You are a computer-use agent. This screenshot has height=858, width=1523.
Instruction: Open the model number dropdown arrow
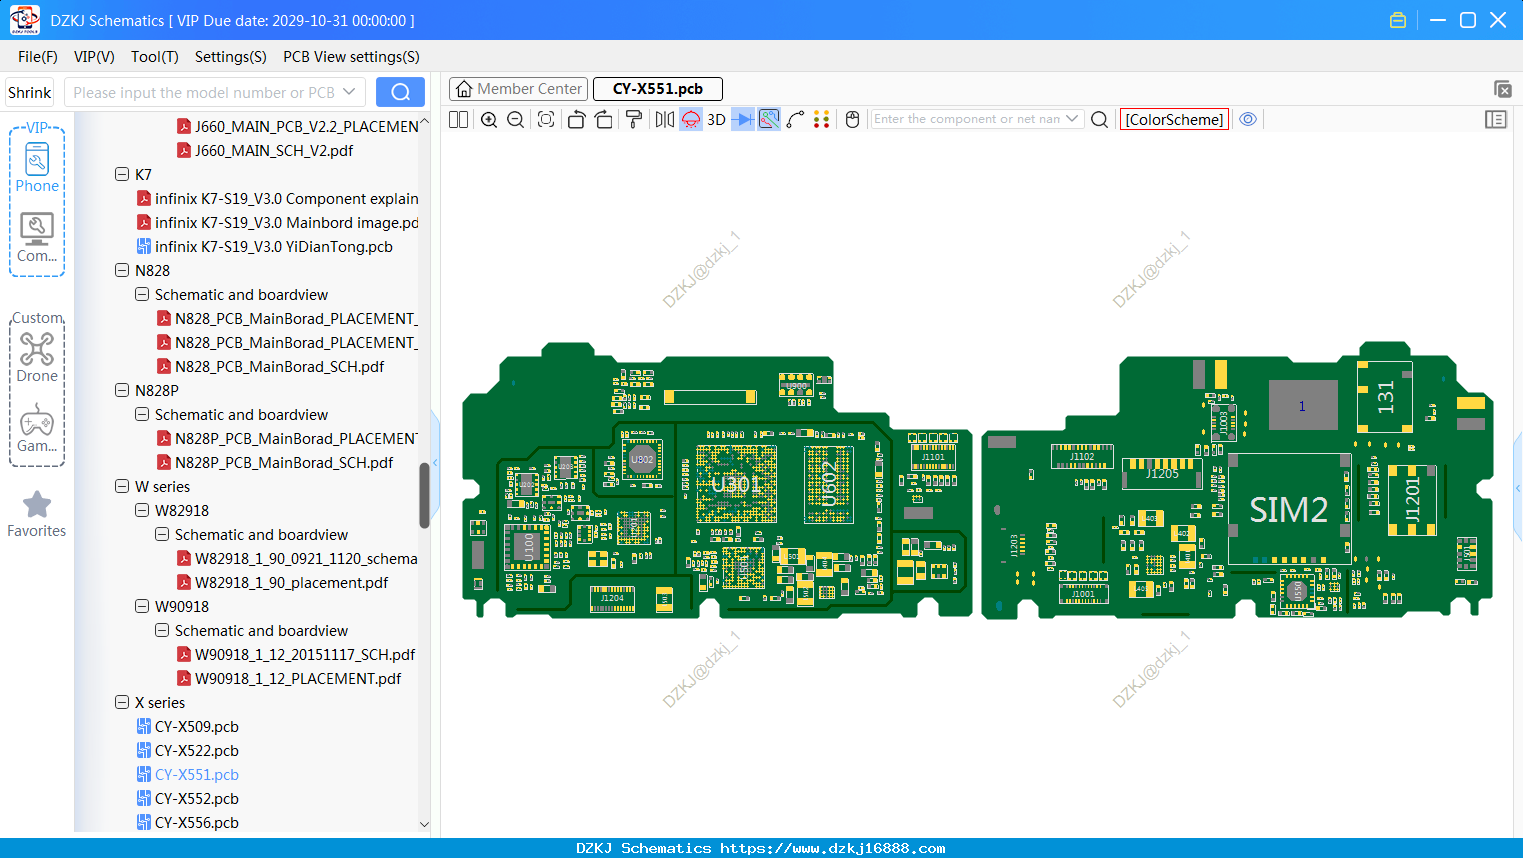[349, 92]
